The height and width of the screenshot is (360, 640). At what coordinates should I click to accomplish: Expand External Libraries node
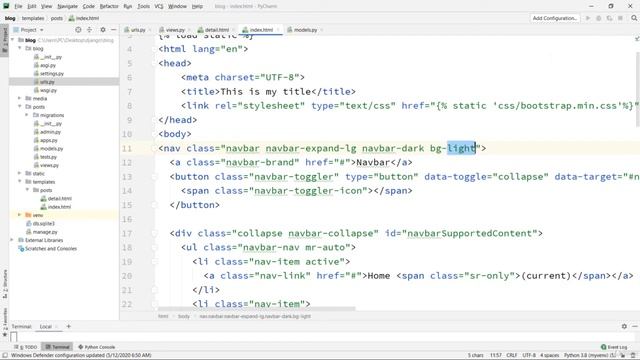pos(12,240)
